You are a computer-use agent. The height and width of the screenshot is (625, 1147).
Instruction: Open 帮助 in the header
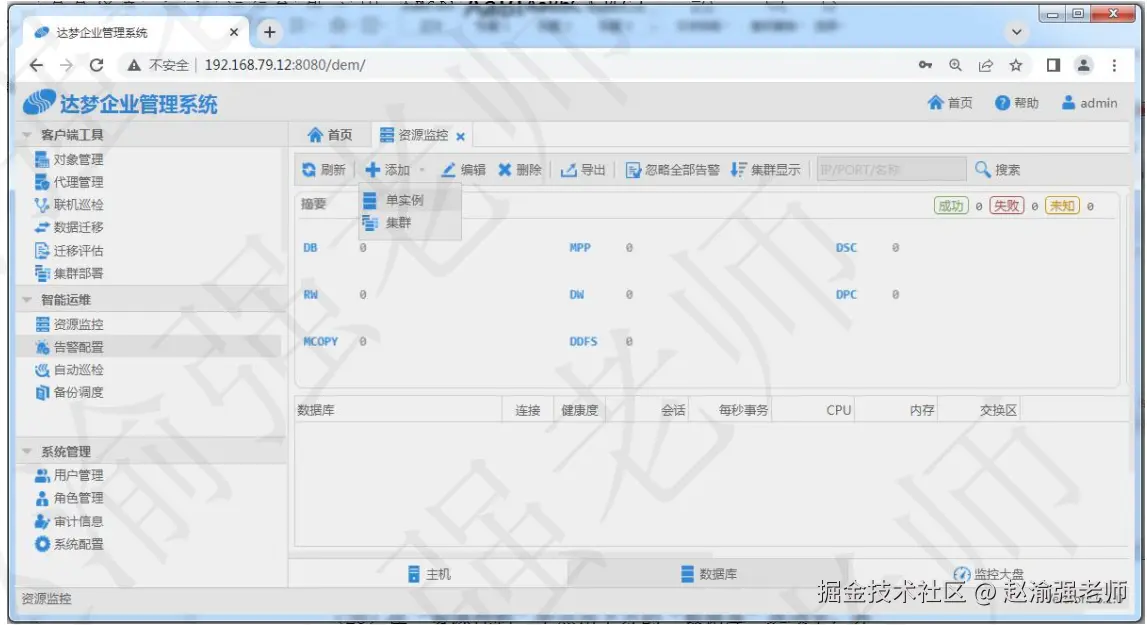pyautogui.click(x=1017, y=103)
